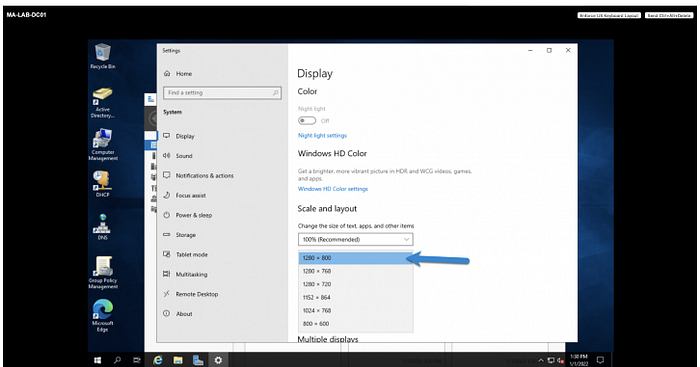Screen dimensions: 700x367
Task: Click Send Ctrl+Alt+Delete button
Action: [x=669, y=15]
